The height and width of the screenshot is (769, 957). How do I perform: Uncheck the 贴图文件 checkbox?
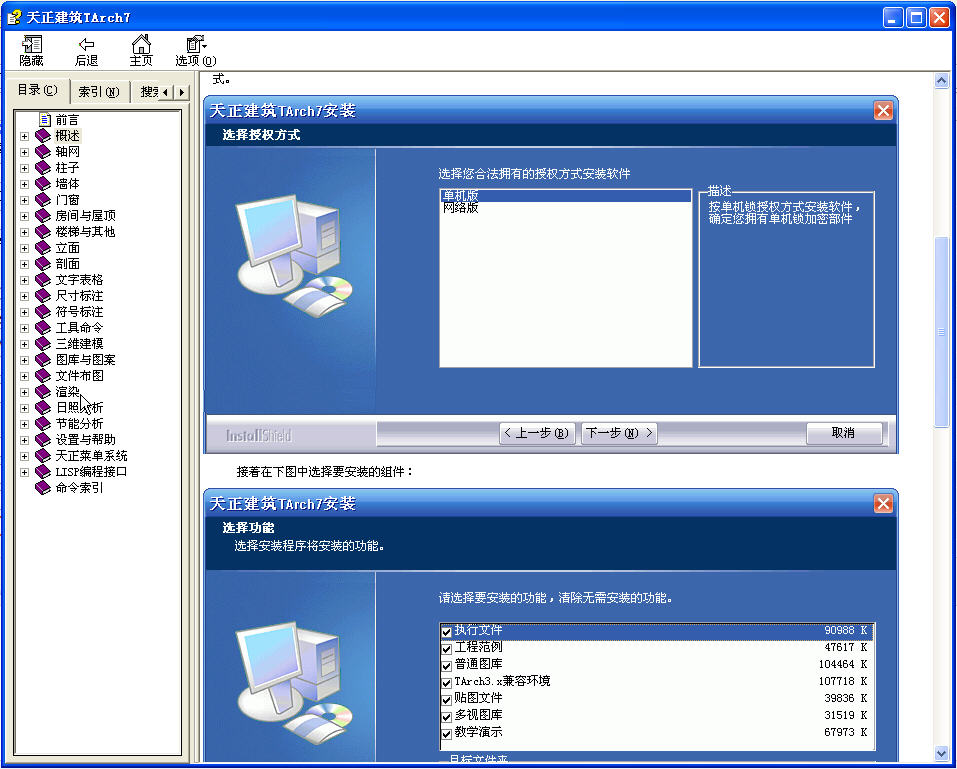click(446, 699)
